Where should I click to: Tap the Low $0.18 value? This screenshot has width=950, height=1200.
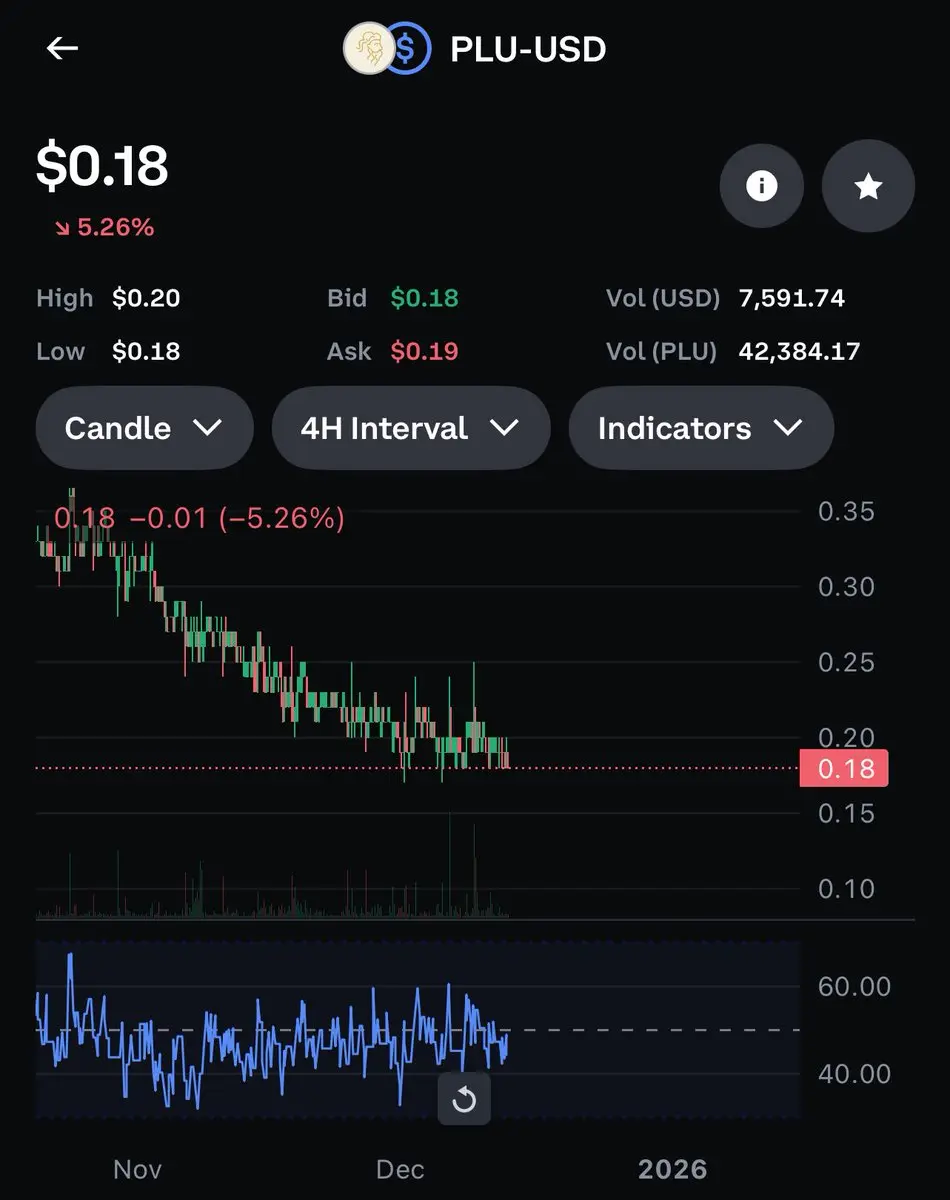[x=146, y=351]
